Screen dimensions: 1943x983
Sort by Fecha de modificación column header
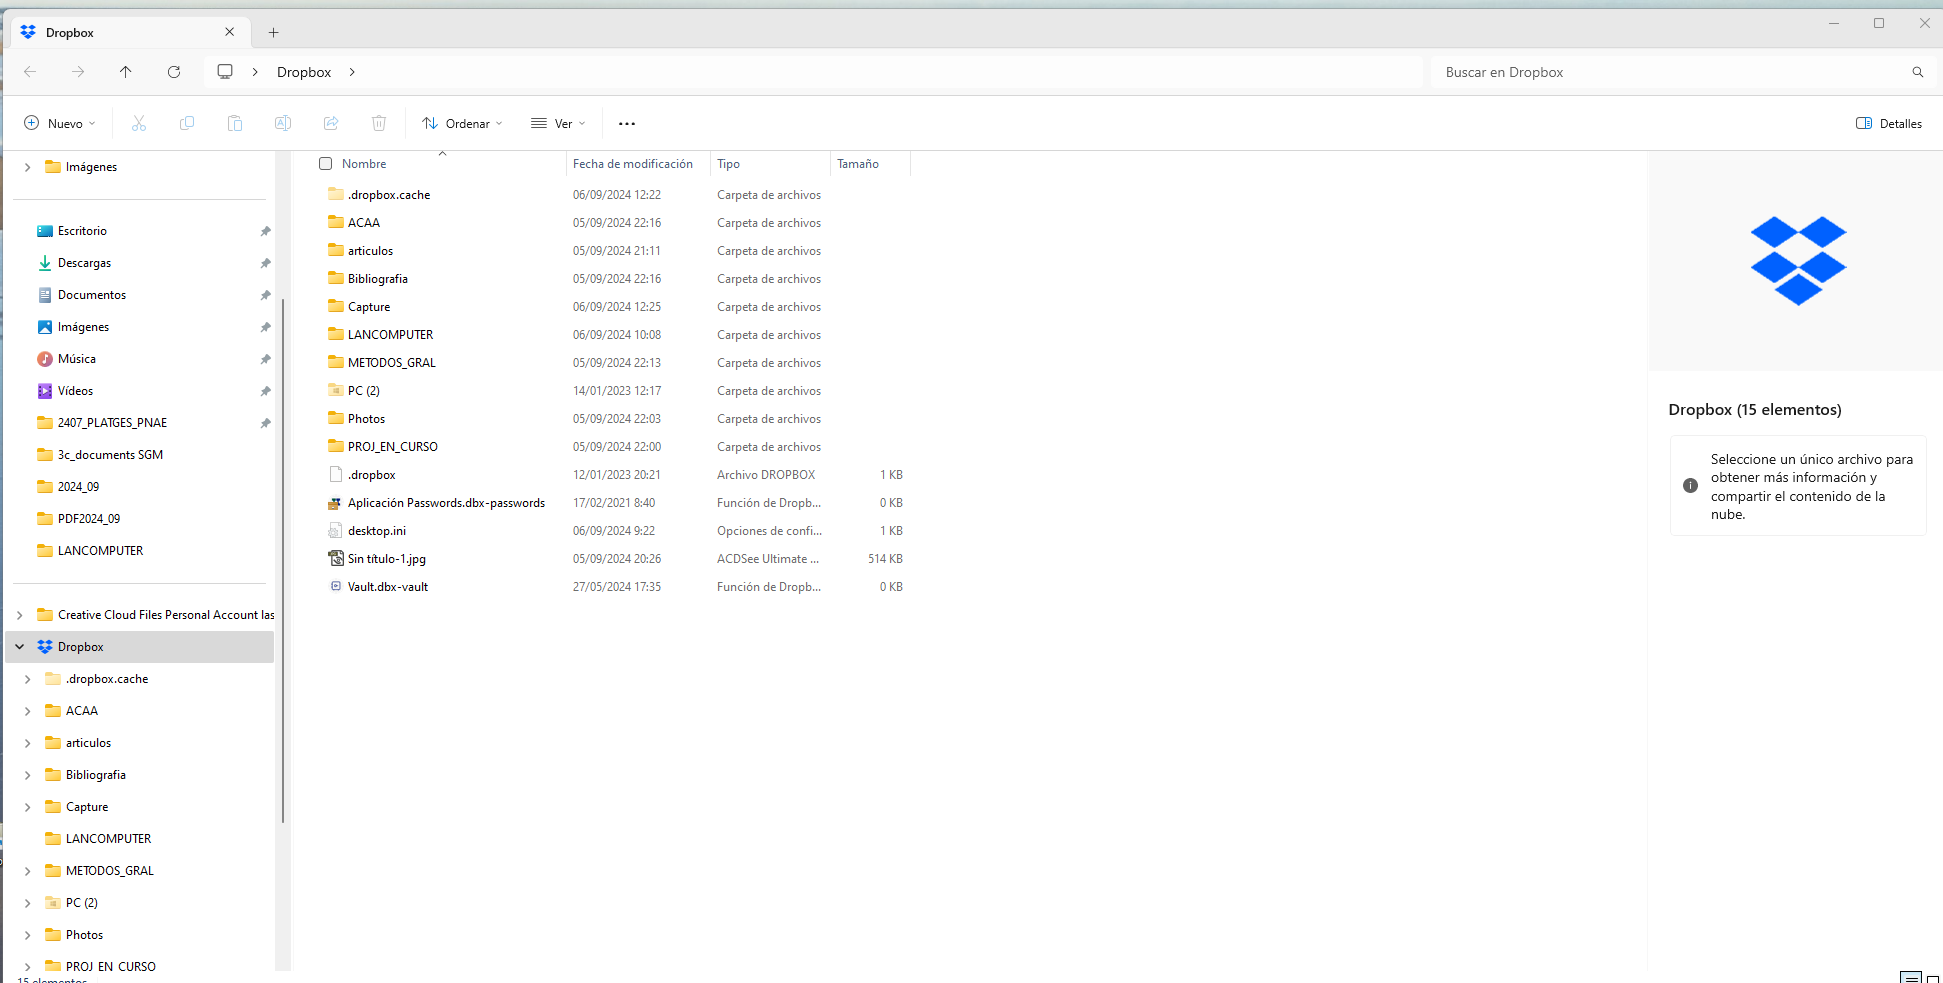click(x=633, y=164)
